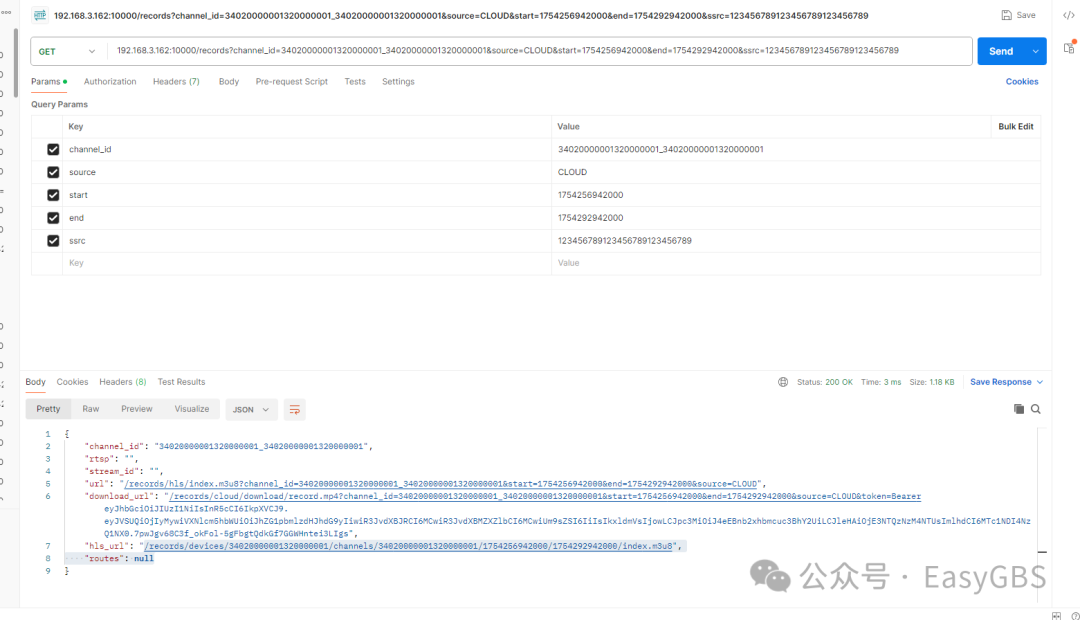Open the response Headers (8) tab

point(123,382)
